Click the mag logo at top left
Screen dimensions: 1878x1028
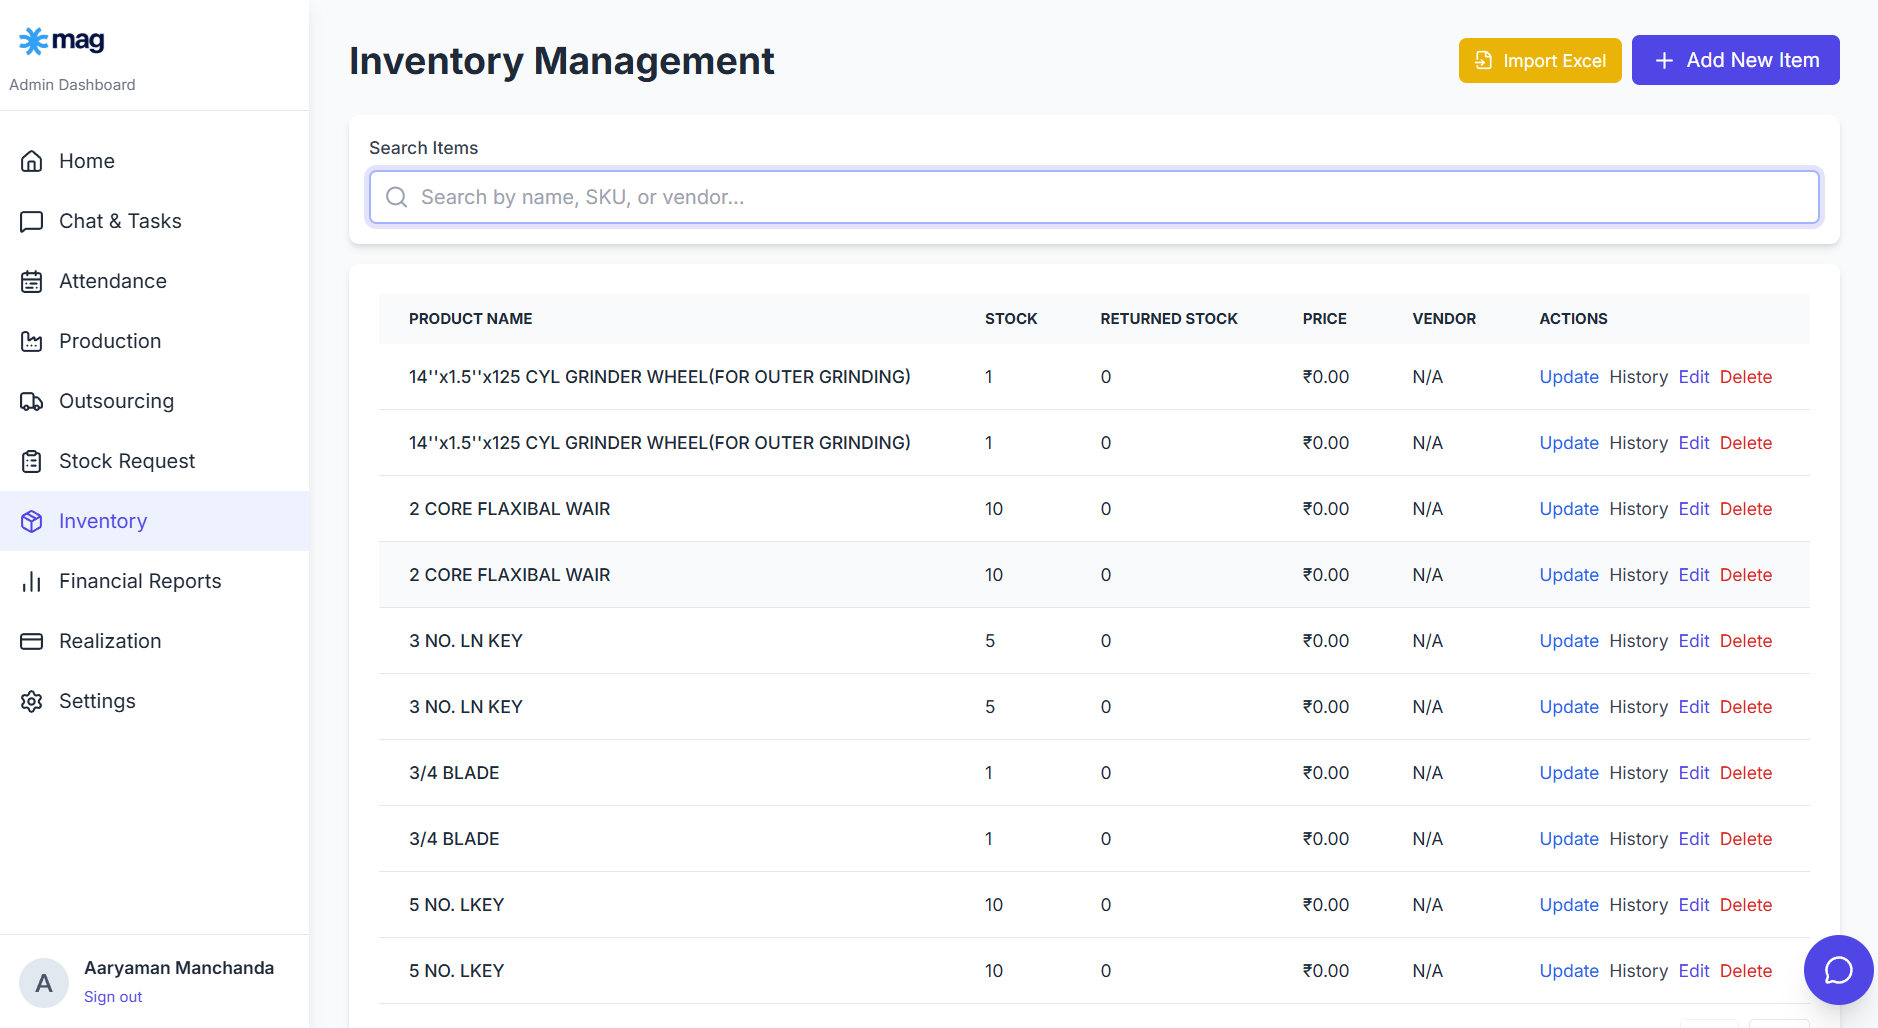(61, 40)
